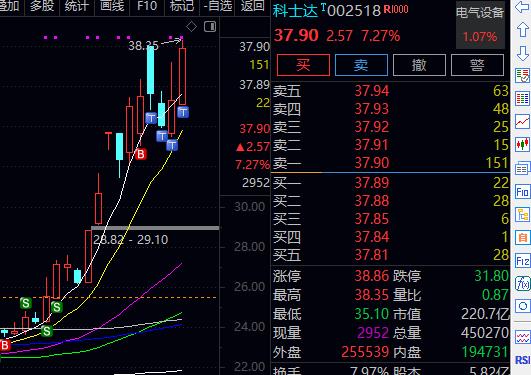The height and width of the screenshot is (375, 531).
Task: Select the 电气设备 sector box
Action: tap(480, 25)
